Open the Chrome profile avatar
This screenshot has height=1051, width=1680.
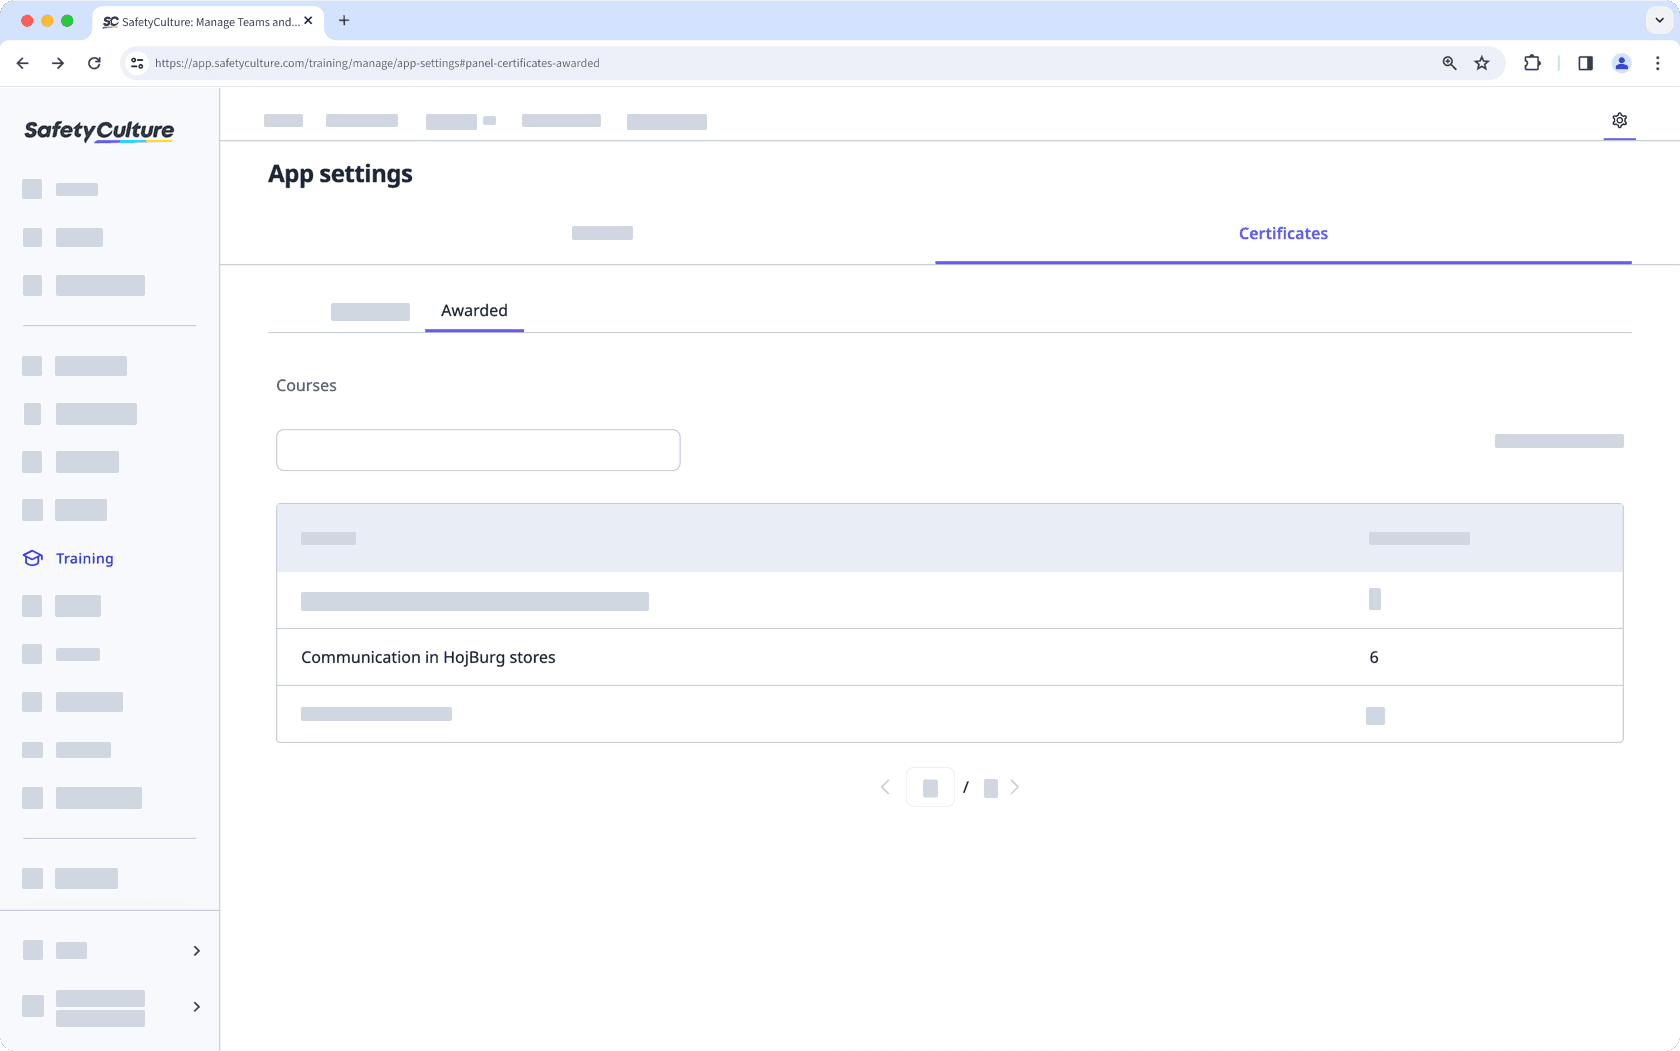tap(1621, 63)
